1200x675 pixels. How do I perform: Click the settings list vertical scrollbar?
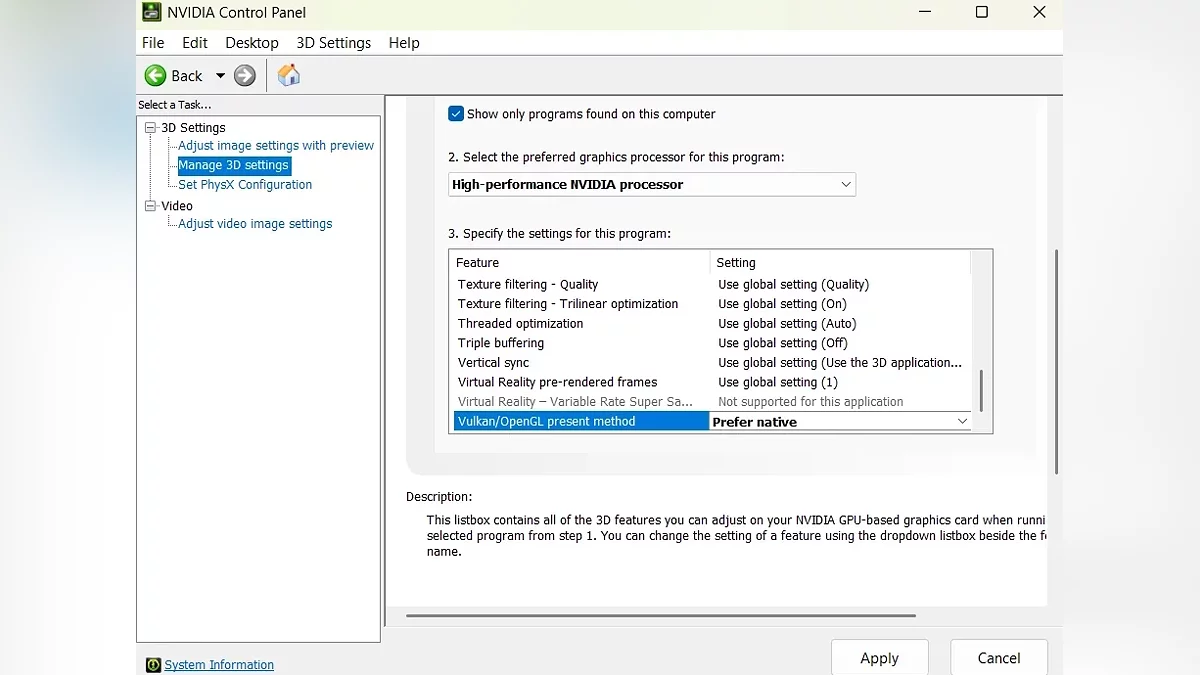click(981, 390)
